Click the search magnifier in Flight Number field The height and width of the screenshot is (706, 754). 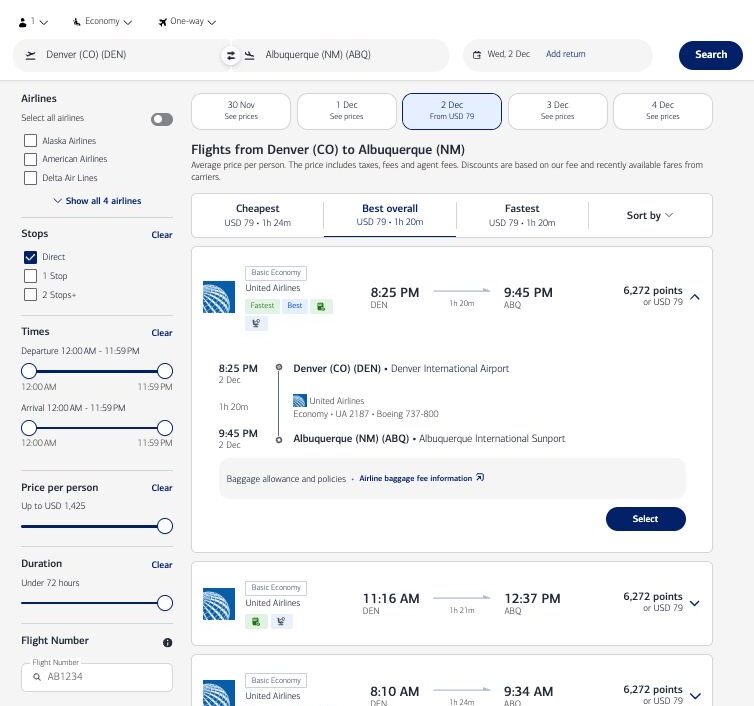tap(37, 677)
